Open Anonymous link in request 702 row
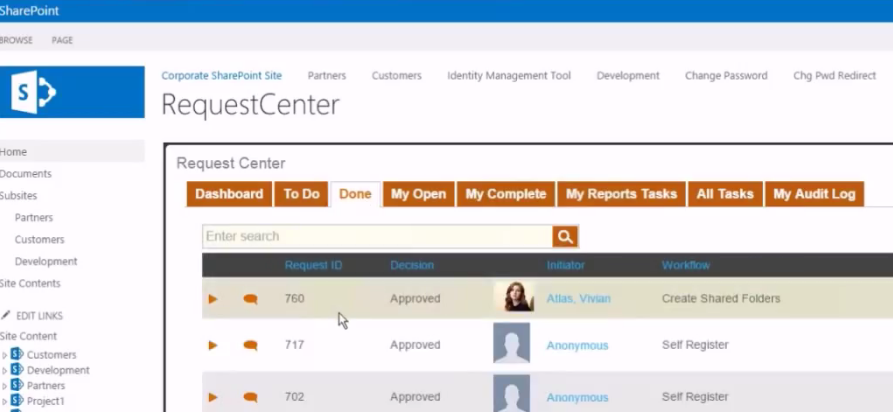Screen dimensions: 893x412 point(577,397)
